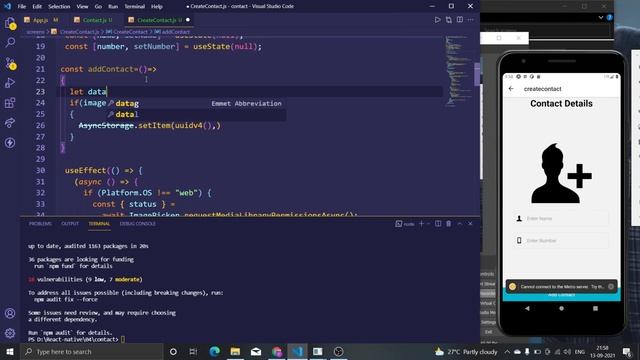640x360 pixels.
Task: Click the ENG language indicator
Action: point(580,351)
